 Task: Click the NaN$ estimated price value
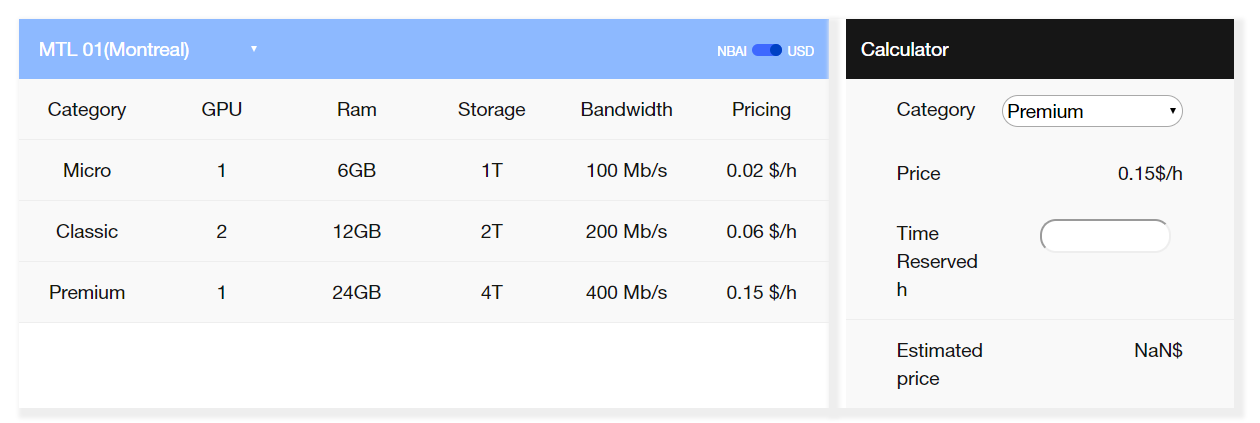pos(1158,350)
